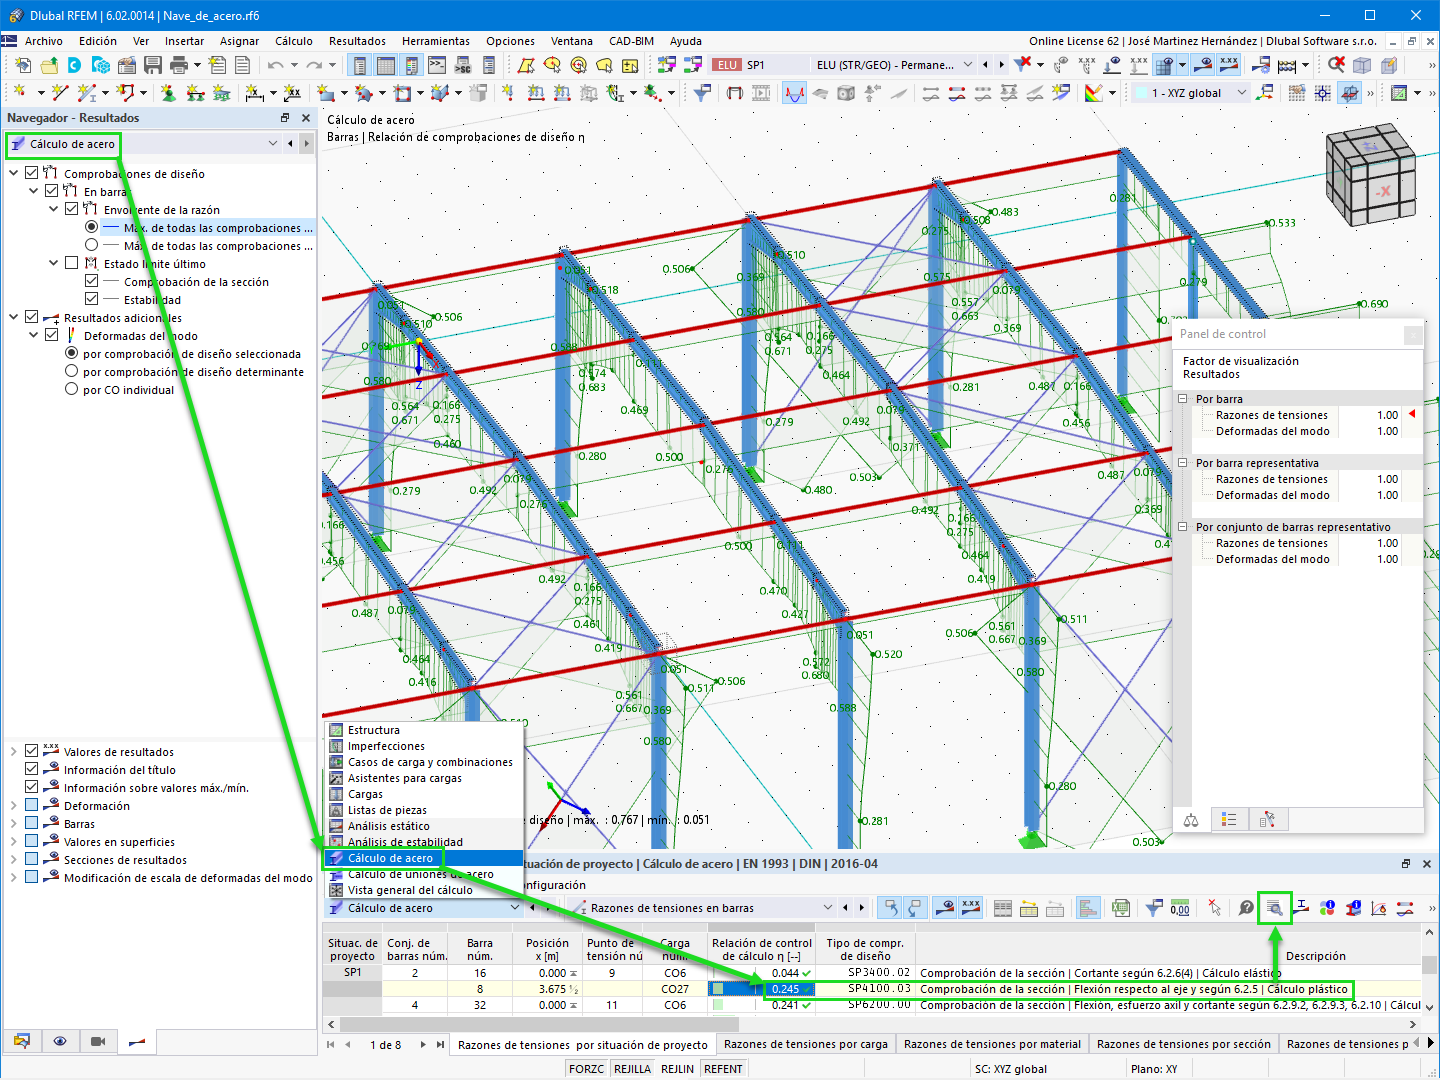Click the results table horizontal scrollbar
Image resolution: width=1440 pixels, height=1080 pixels.
[540, 1024]
